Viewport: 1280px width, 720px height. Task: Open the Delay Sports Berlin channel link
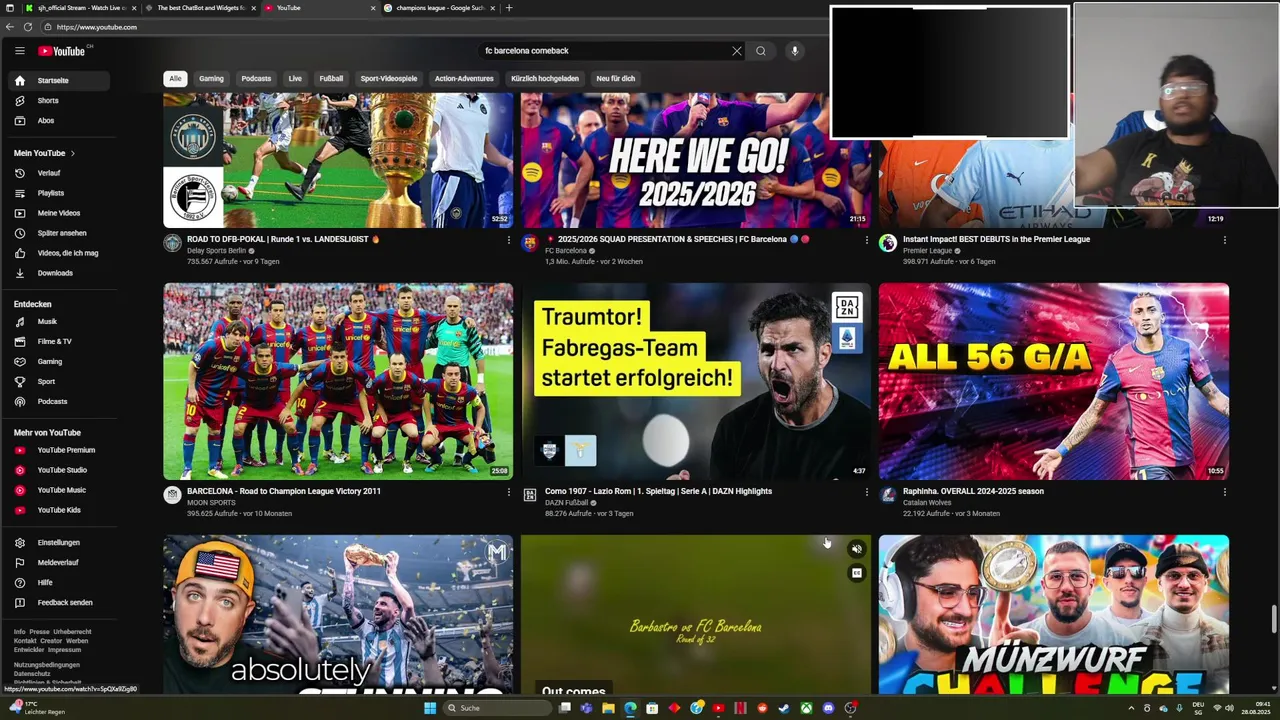pos(216,251)
